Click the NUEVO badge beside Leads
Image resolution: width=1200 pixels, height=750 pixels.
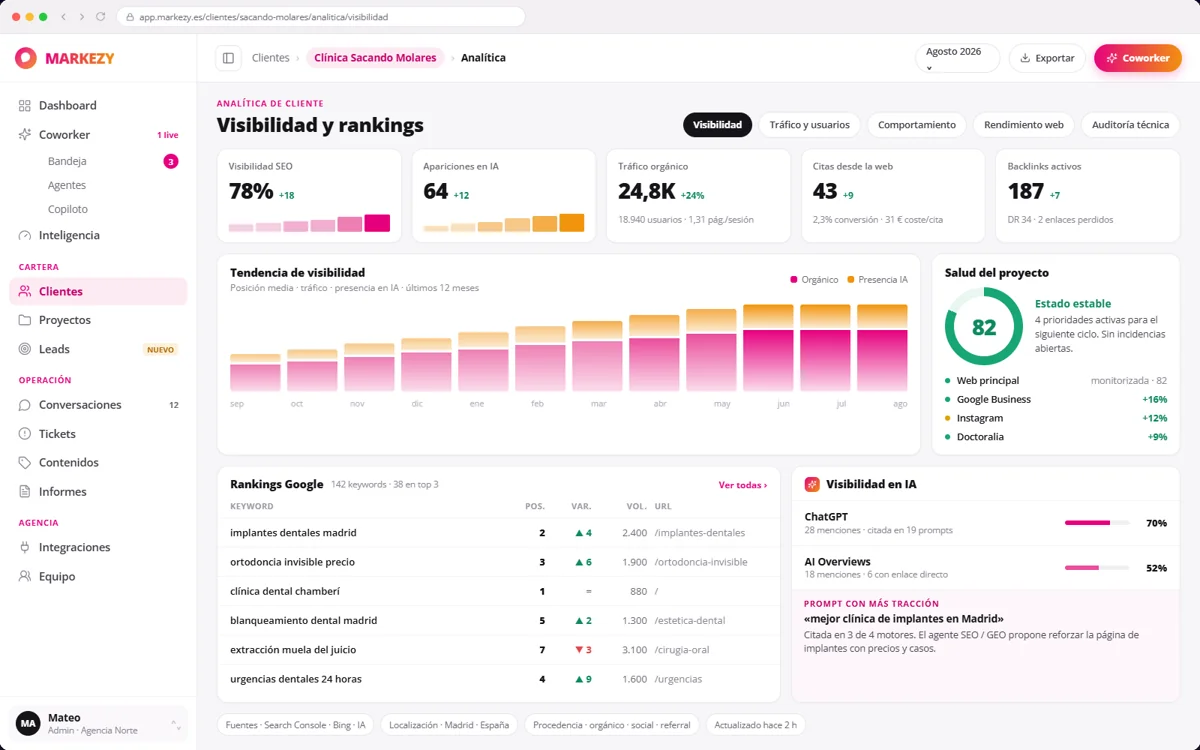(x=160, y=350)
